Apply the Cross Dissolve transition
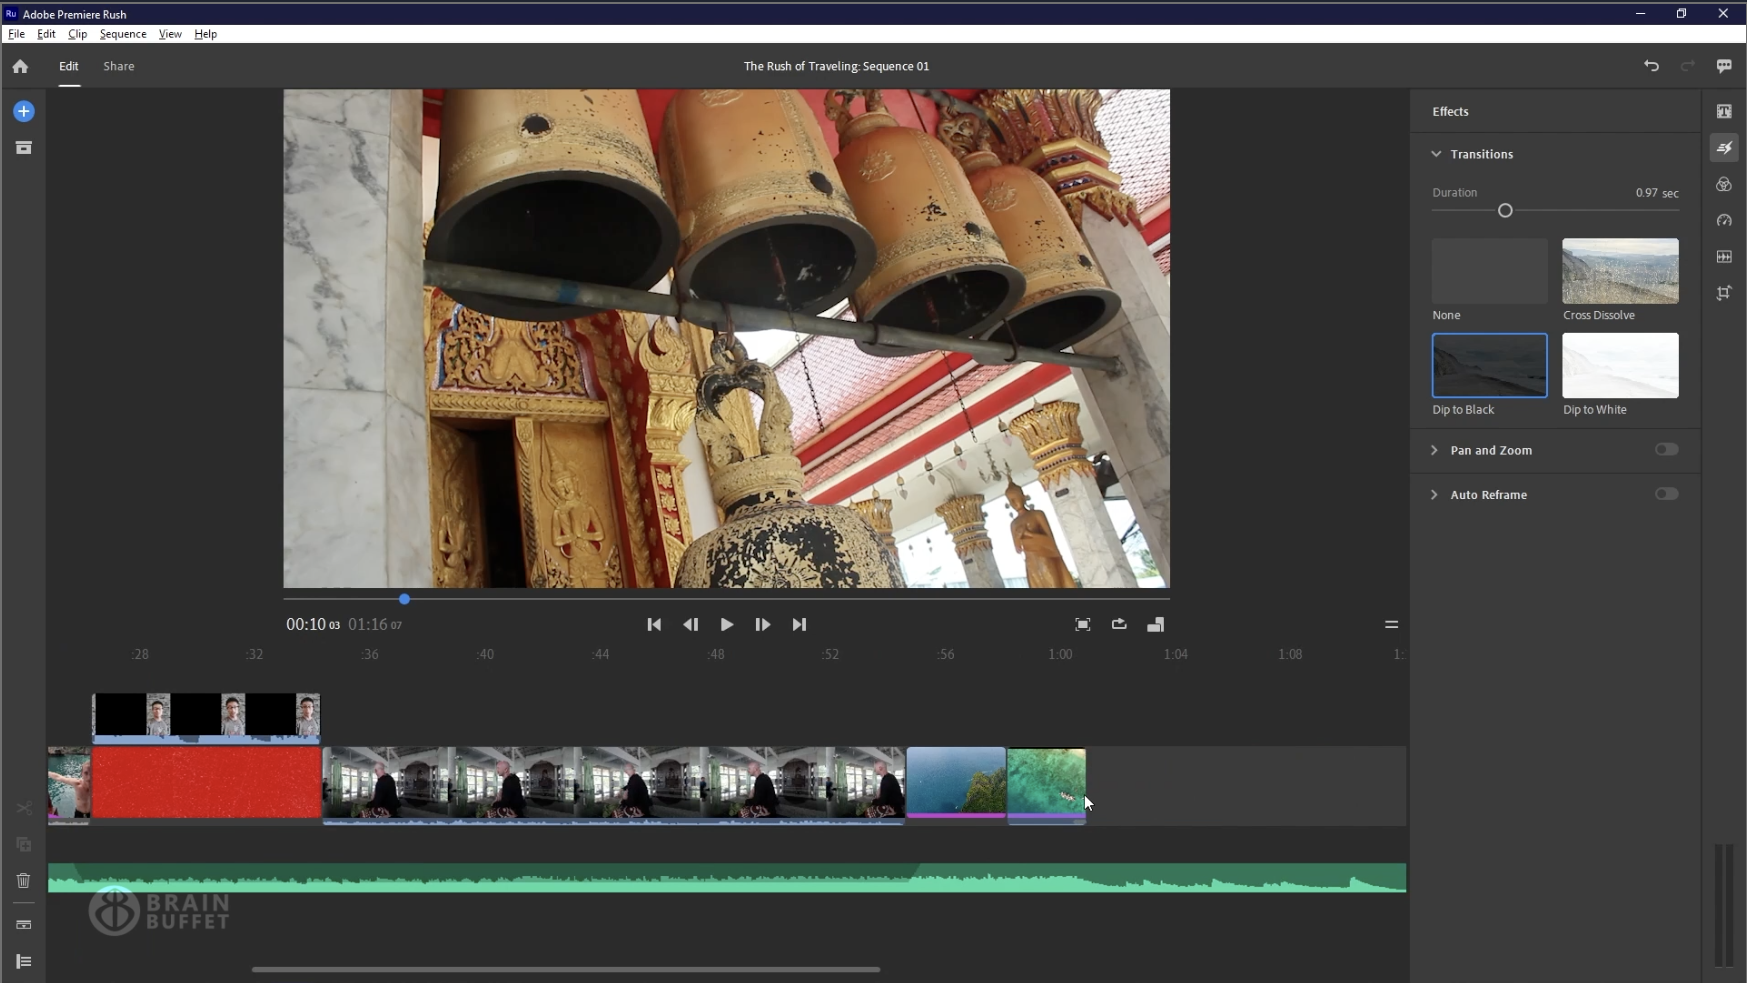Image resolution: width=1747 pixels, height=983 pixels. point(1618,271)
